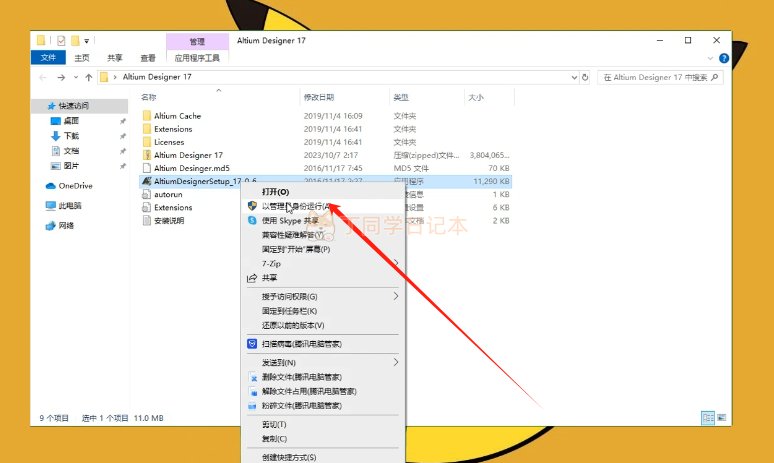Click the help question mark icon
Image resolution: width=774 pixels, height=463 pixels.
click(724, 58)
